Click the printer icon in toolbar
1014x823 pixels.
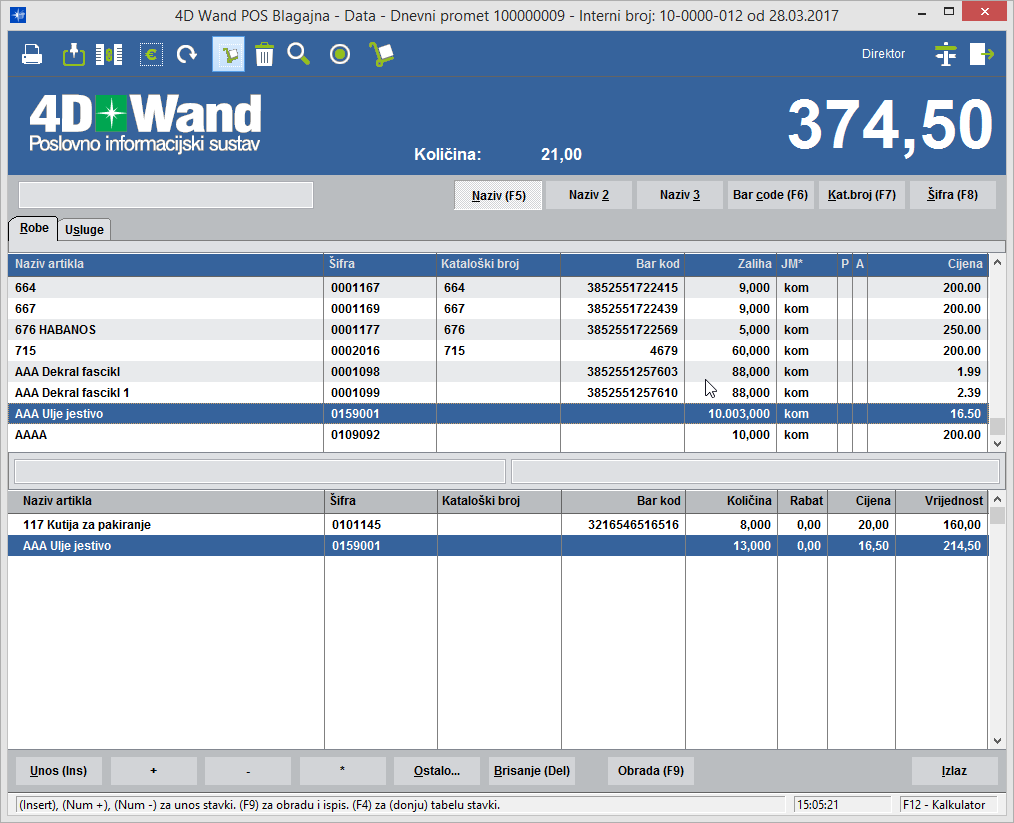click(x=32, y=54)
